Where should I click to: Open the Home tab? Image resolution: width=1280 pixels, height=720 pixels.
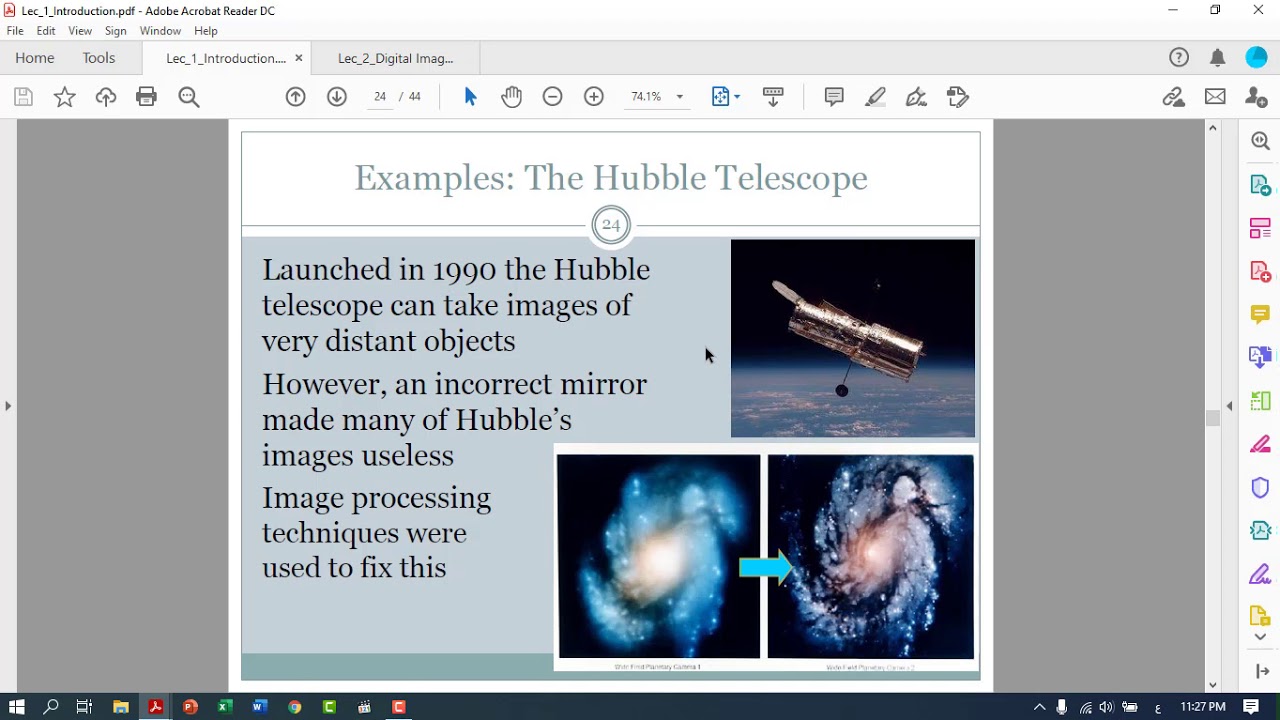click(x=35, y=58)
